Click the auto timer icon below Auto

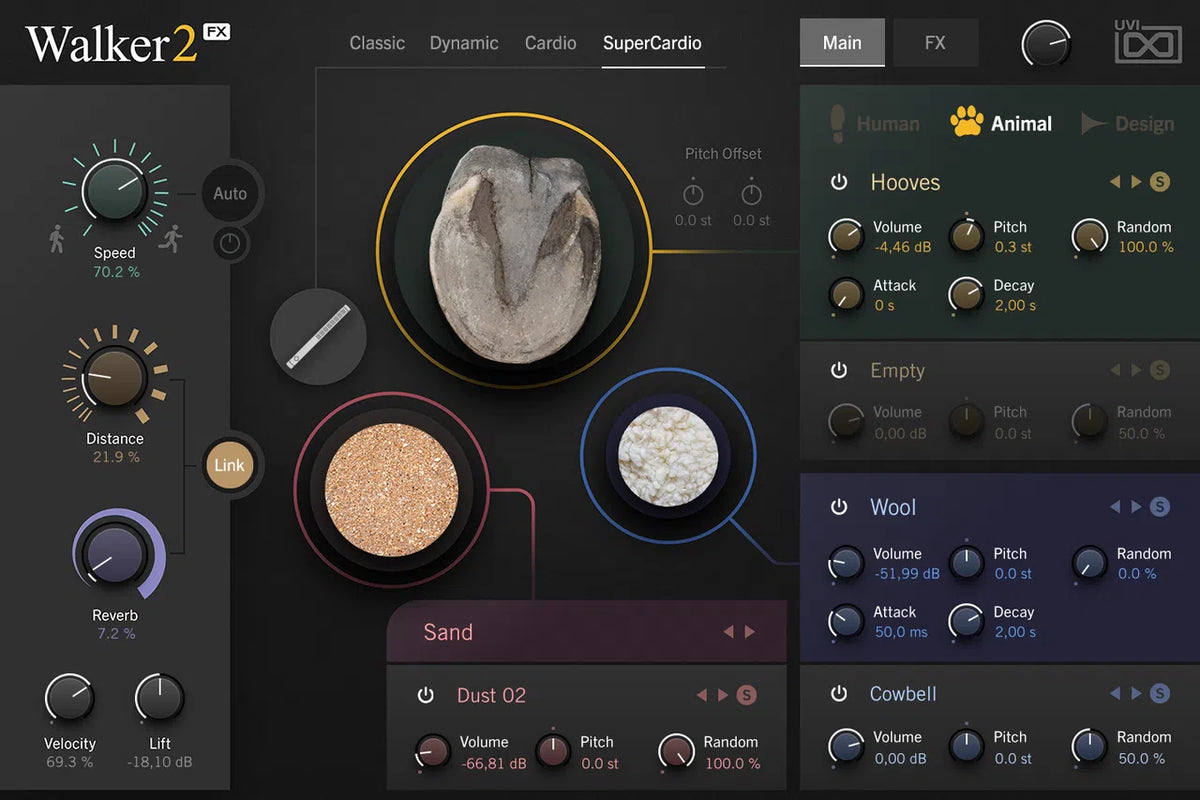[x=230, y=243]
